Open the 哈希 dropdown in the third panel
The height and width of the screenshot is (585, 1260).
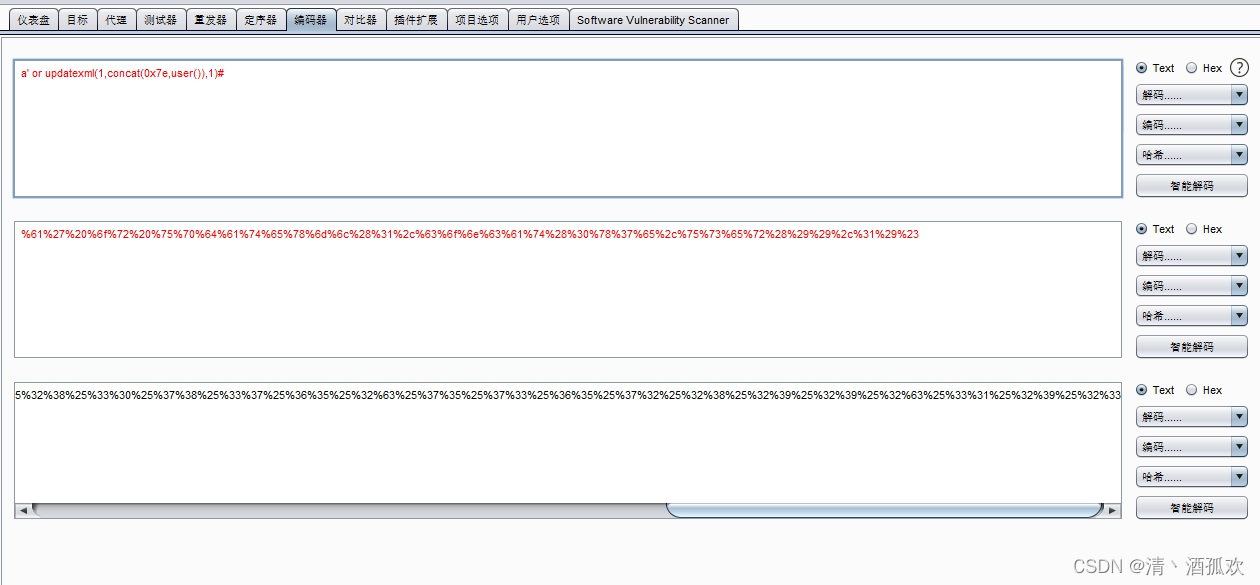1191,477
